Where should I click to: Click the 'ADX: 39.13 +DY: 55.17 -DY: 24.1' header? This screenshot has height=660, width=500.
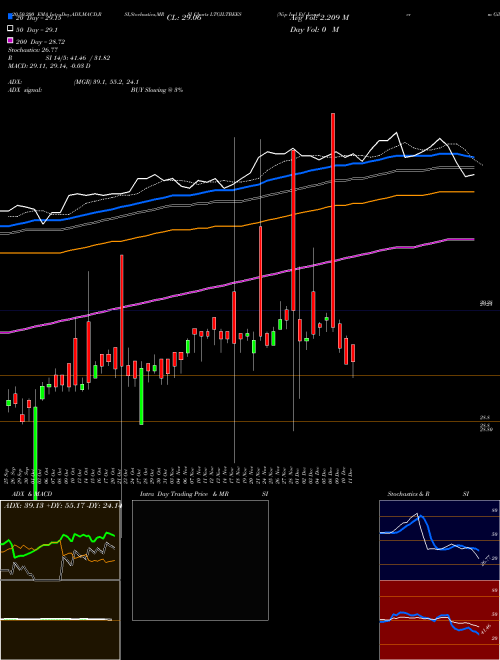click(x=62, y=506)
